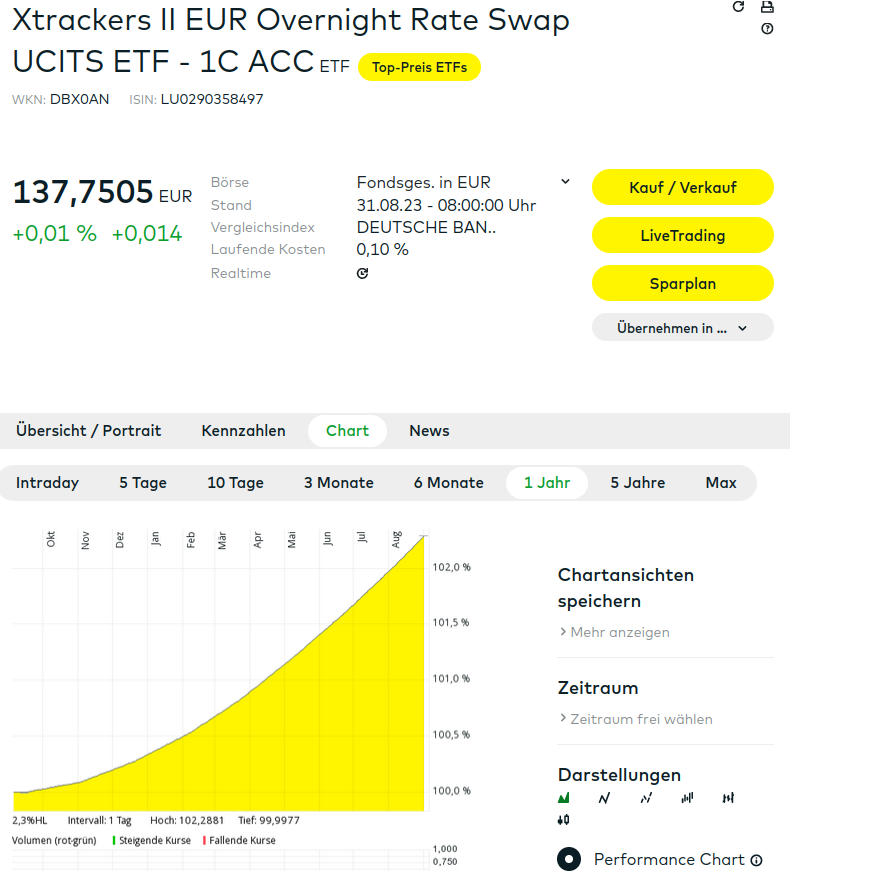Switch to the Kennzahlen tab

(243, 431)
